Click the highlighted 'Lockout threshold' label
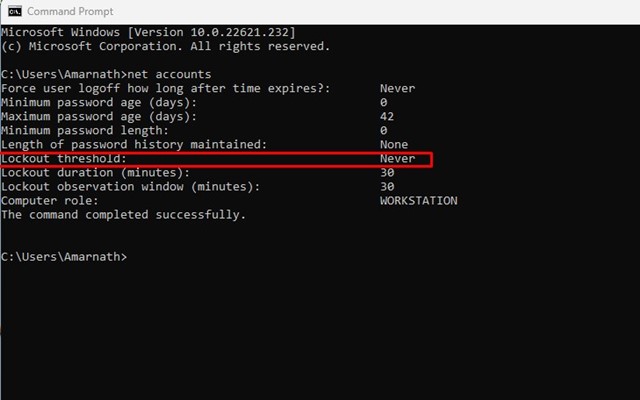The width and height of the screenshot is (640, 400). [64, 159]
